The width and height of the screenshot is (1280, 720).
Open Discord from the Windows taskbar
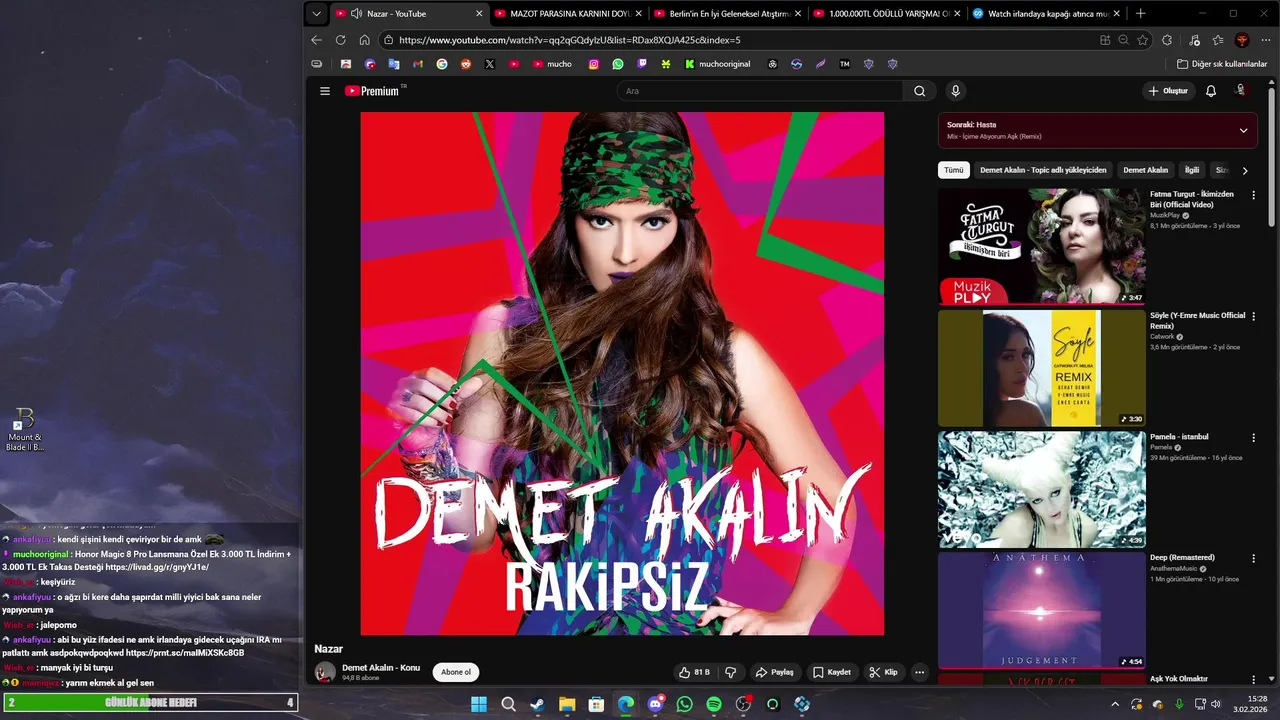655,704
